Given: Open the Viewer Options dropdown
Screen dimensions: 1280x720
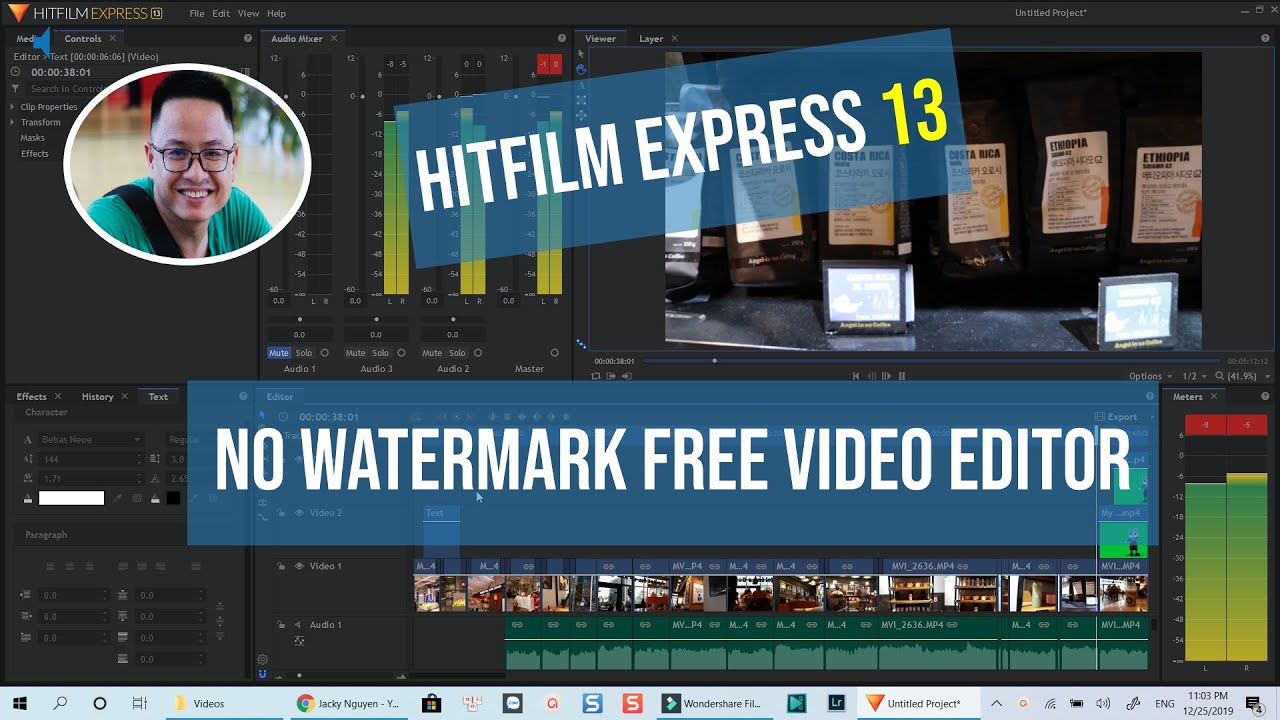Looking at the screenshot, I should [1150, 376].
